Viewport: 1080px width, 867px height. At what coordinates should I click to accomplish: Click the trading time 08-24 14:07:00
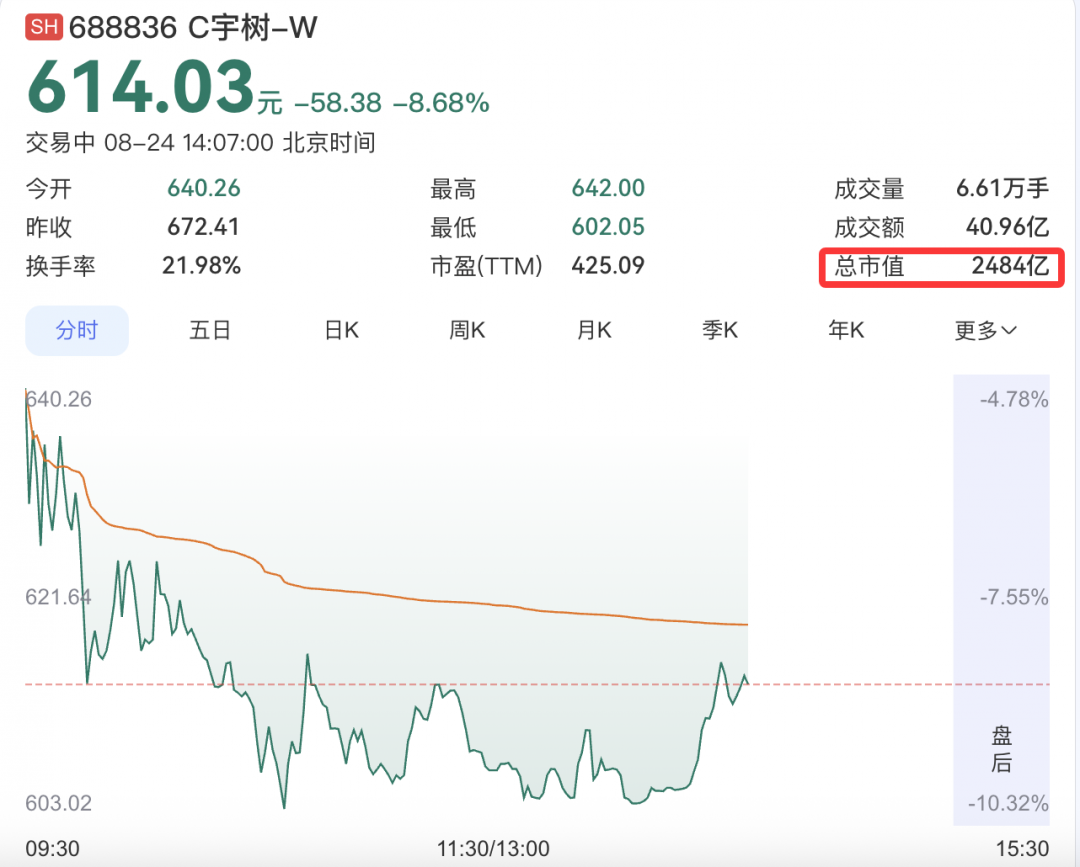pyautogui.click(x=189, y=143)
